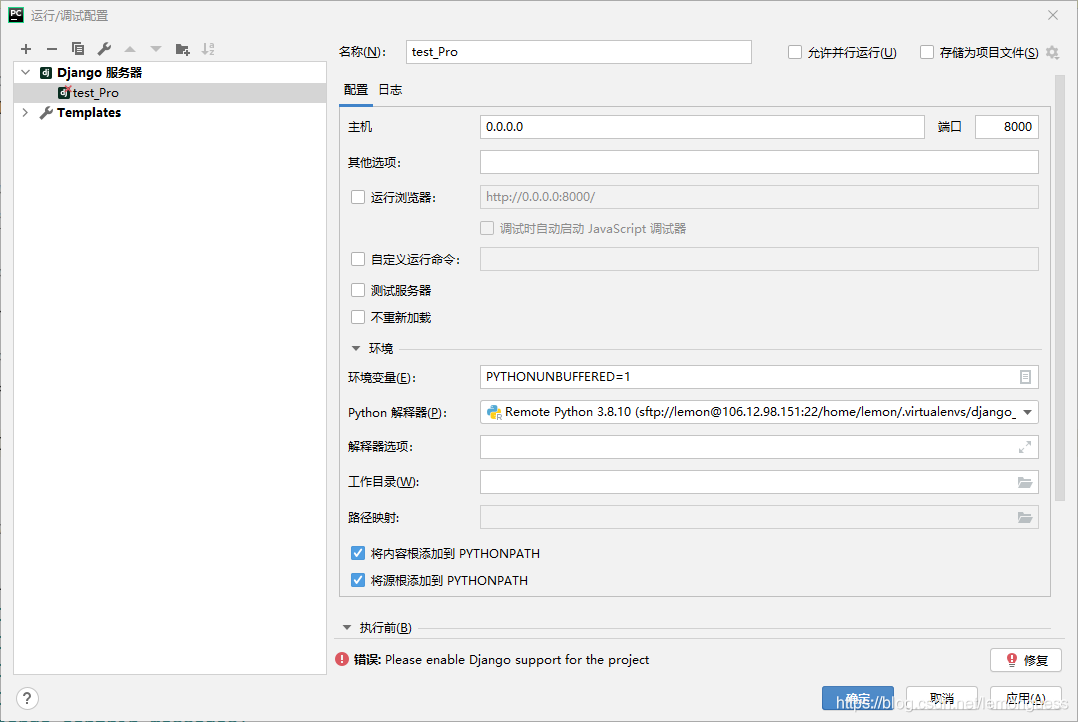Collapse the 执行前 section
The image size is (1078, 722).
(x=346, y=627)
